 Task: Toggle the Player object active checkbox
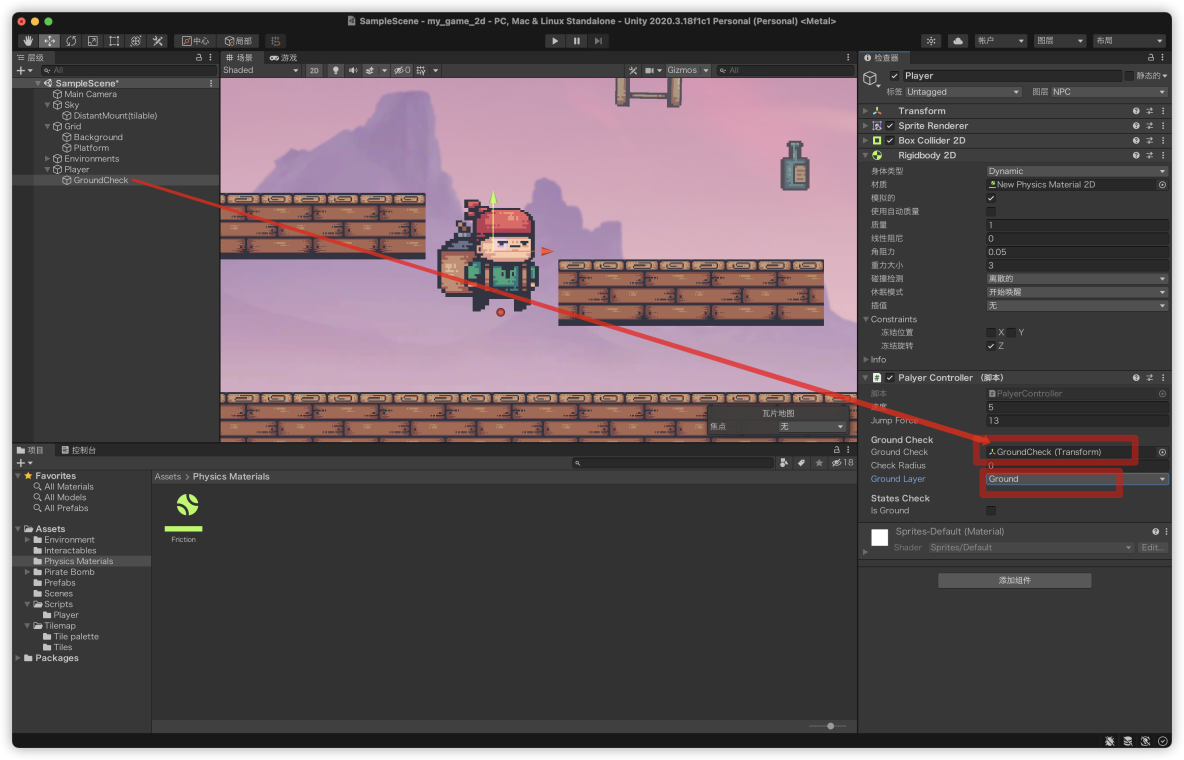(x=894, y=76)
